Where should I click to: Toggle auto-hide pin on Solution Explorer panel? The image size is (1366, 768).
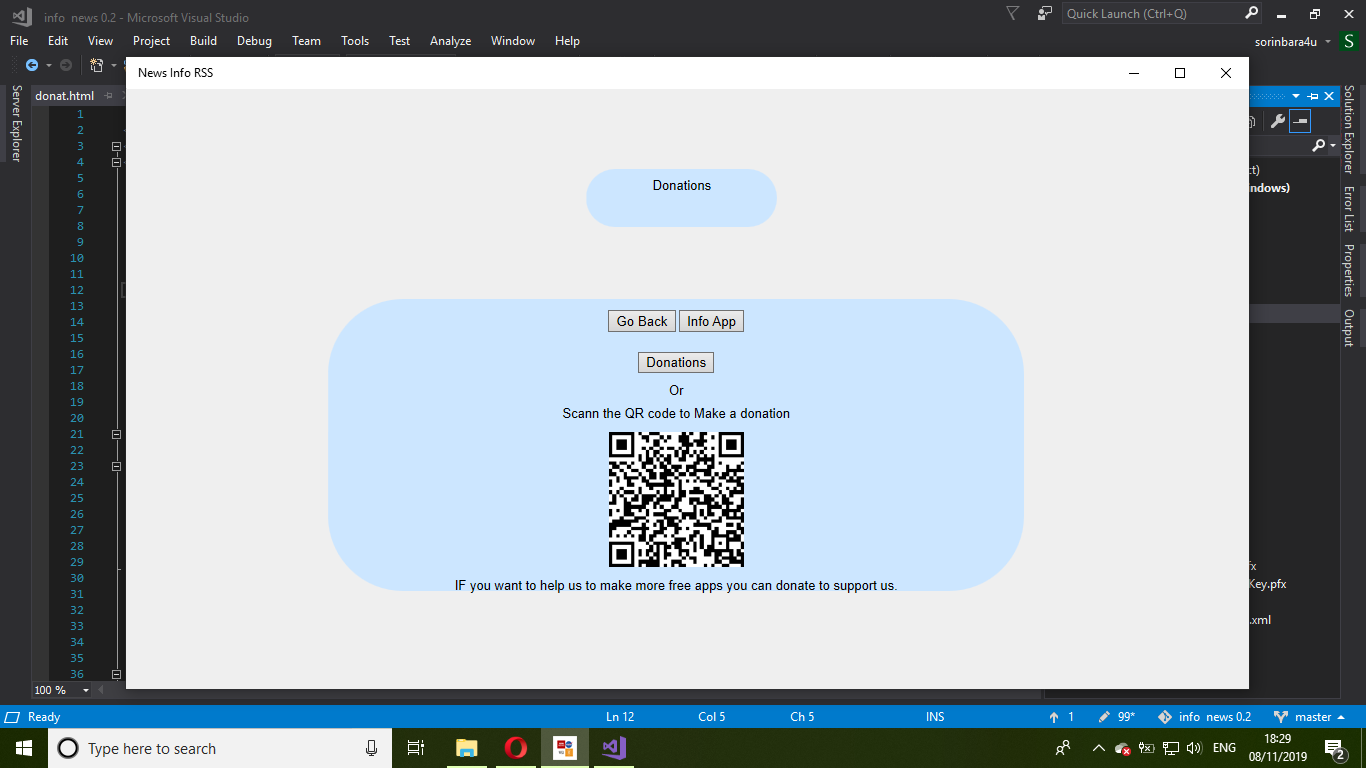1313,96
